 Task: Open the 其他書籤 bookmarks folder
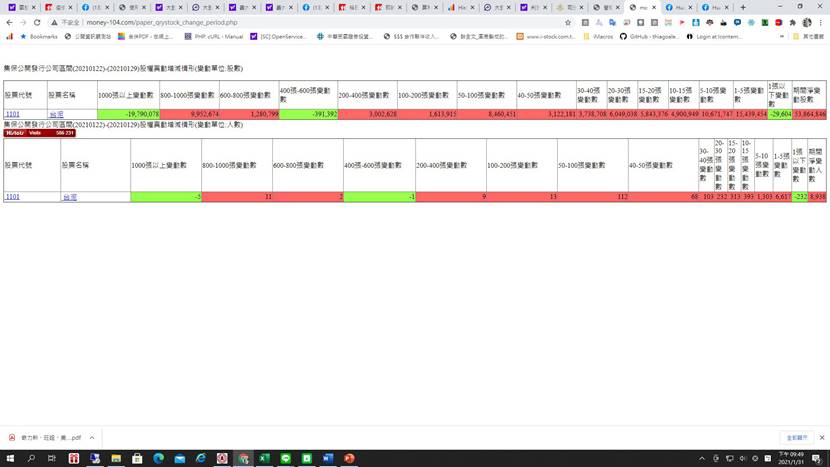[810, 36]
